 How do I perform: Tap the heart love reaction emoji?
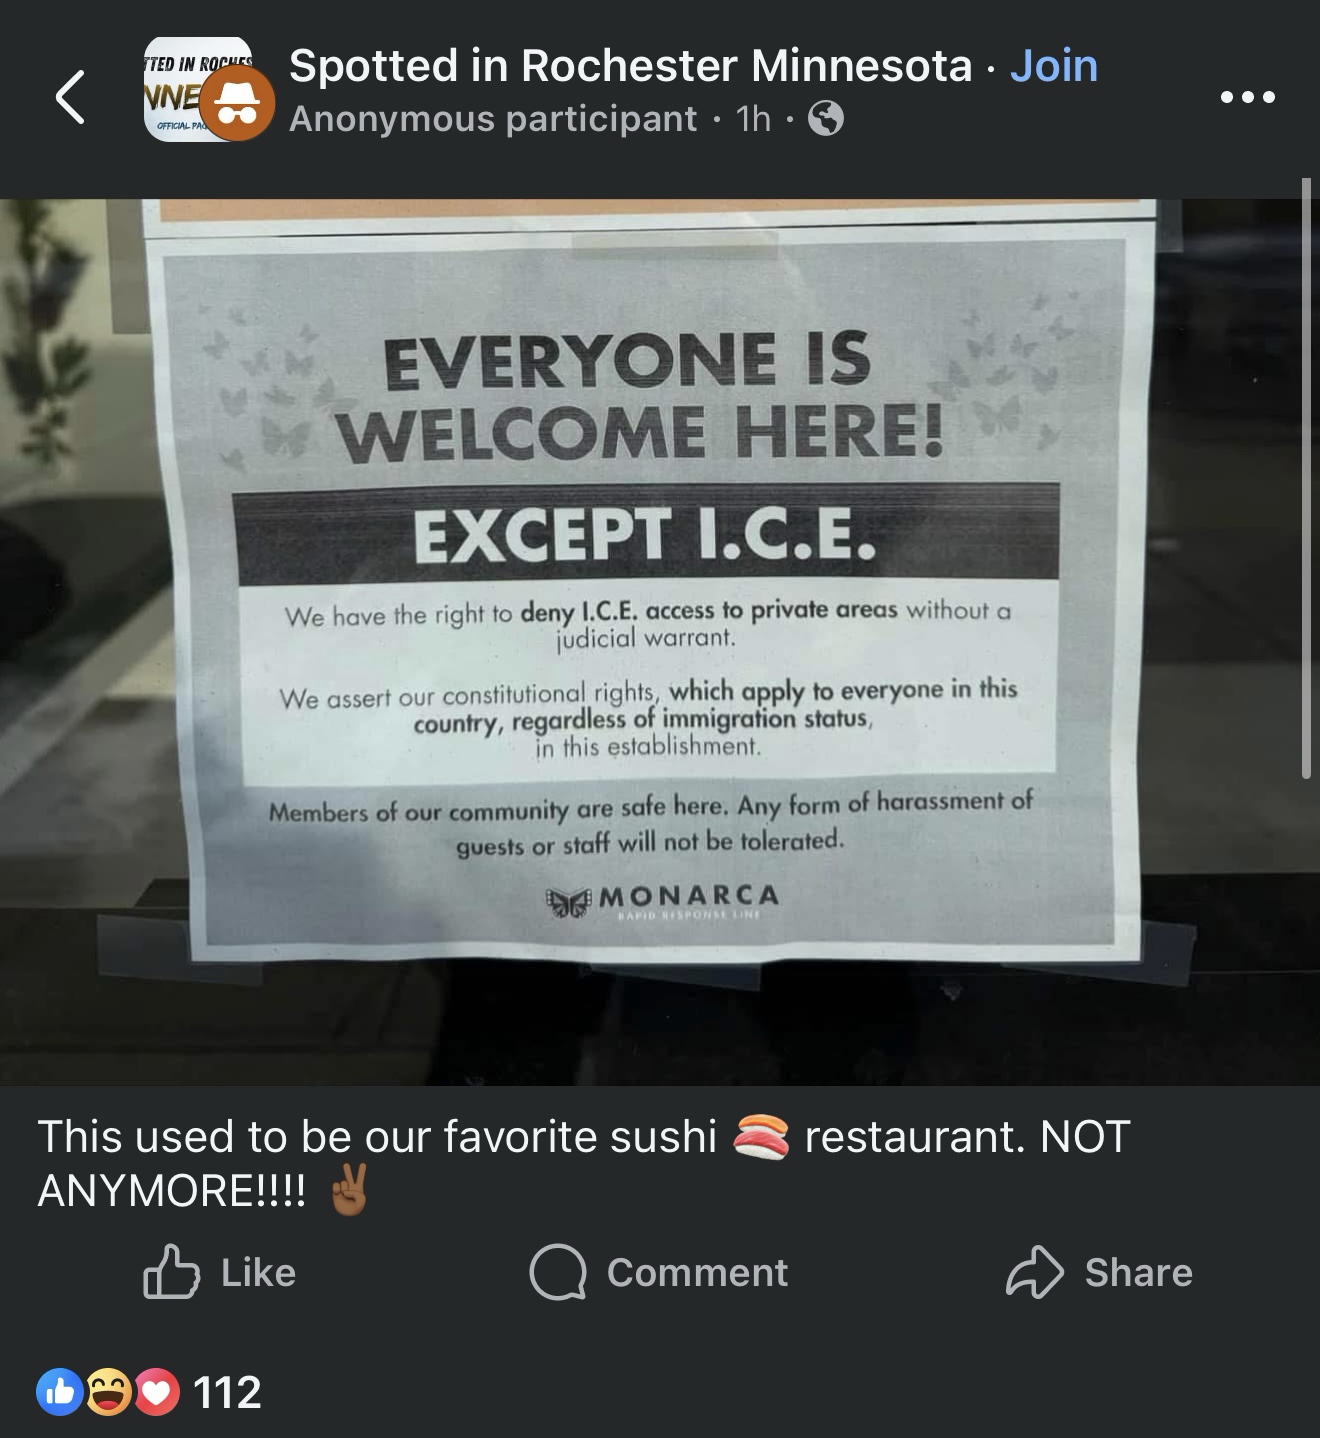[155, 1392]
